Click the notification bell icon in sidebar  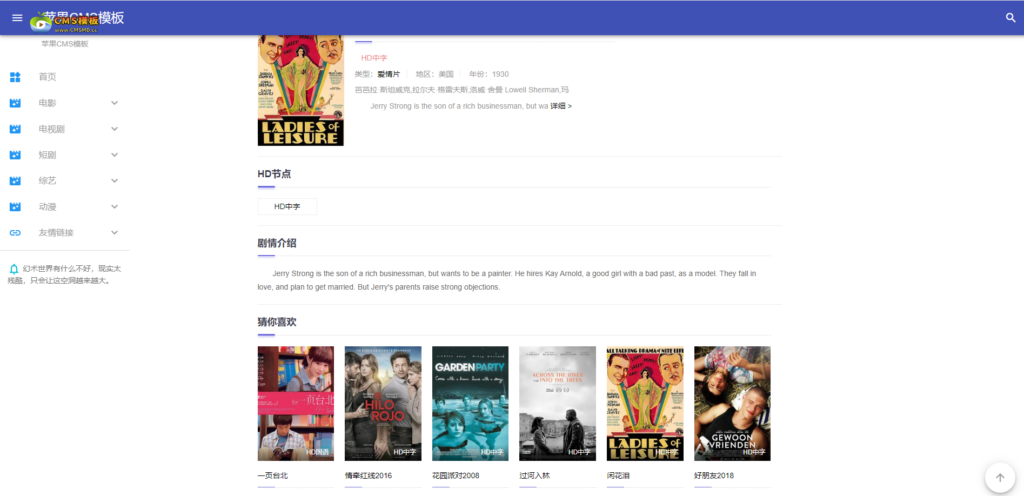click(14, 269)
